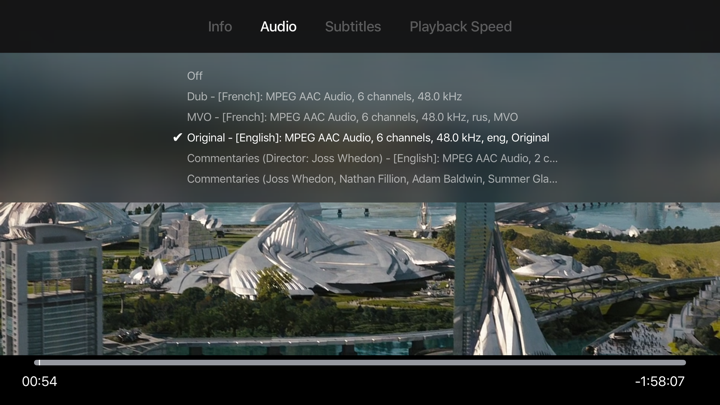Click the remaining time -1:58:07
720x405 pixels.
(x=660, y=382)
